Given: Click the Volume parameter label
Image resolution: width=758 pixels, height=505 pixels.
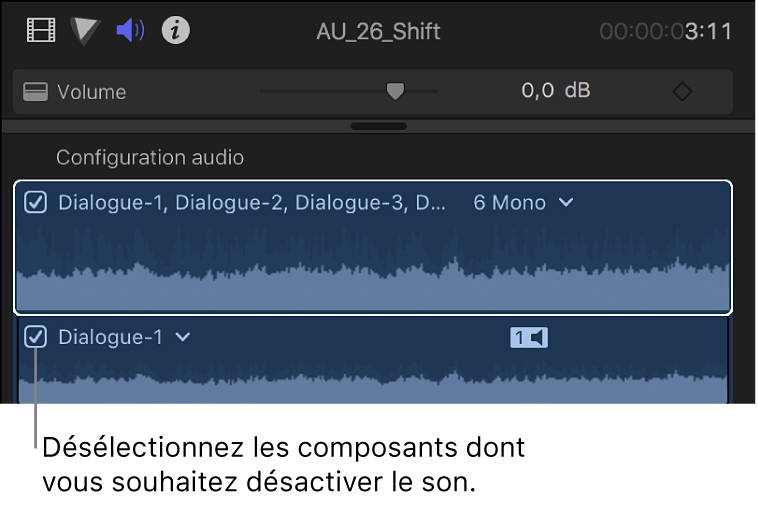Looking at the screenshot, I should 92,92.
